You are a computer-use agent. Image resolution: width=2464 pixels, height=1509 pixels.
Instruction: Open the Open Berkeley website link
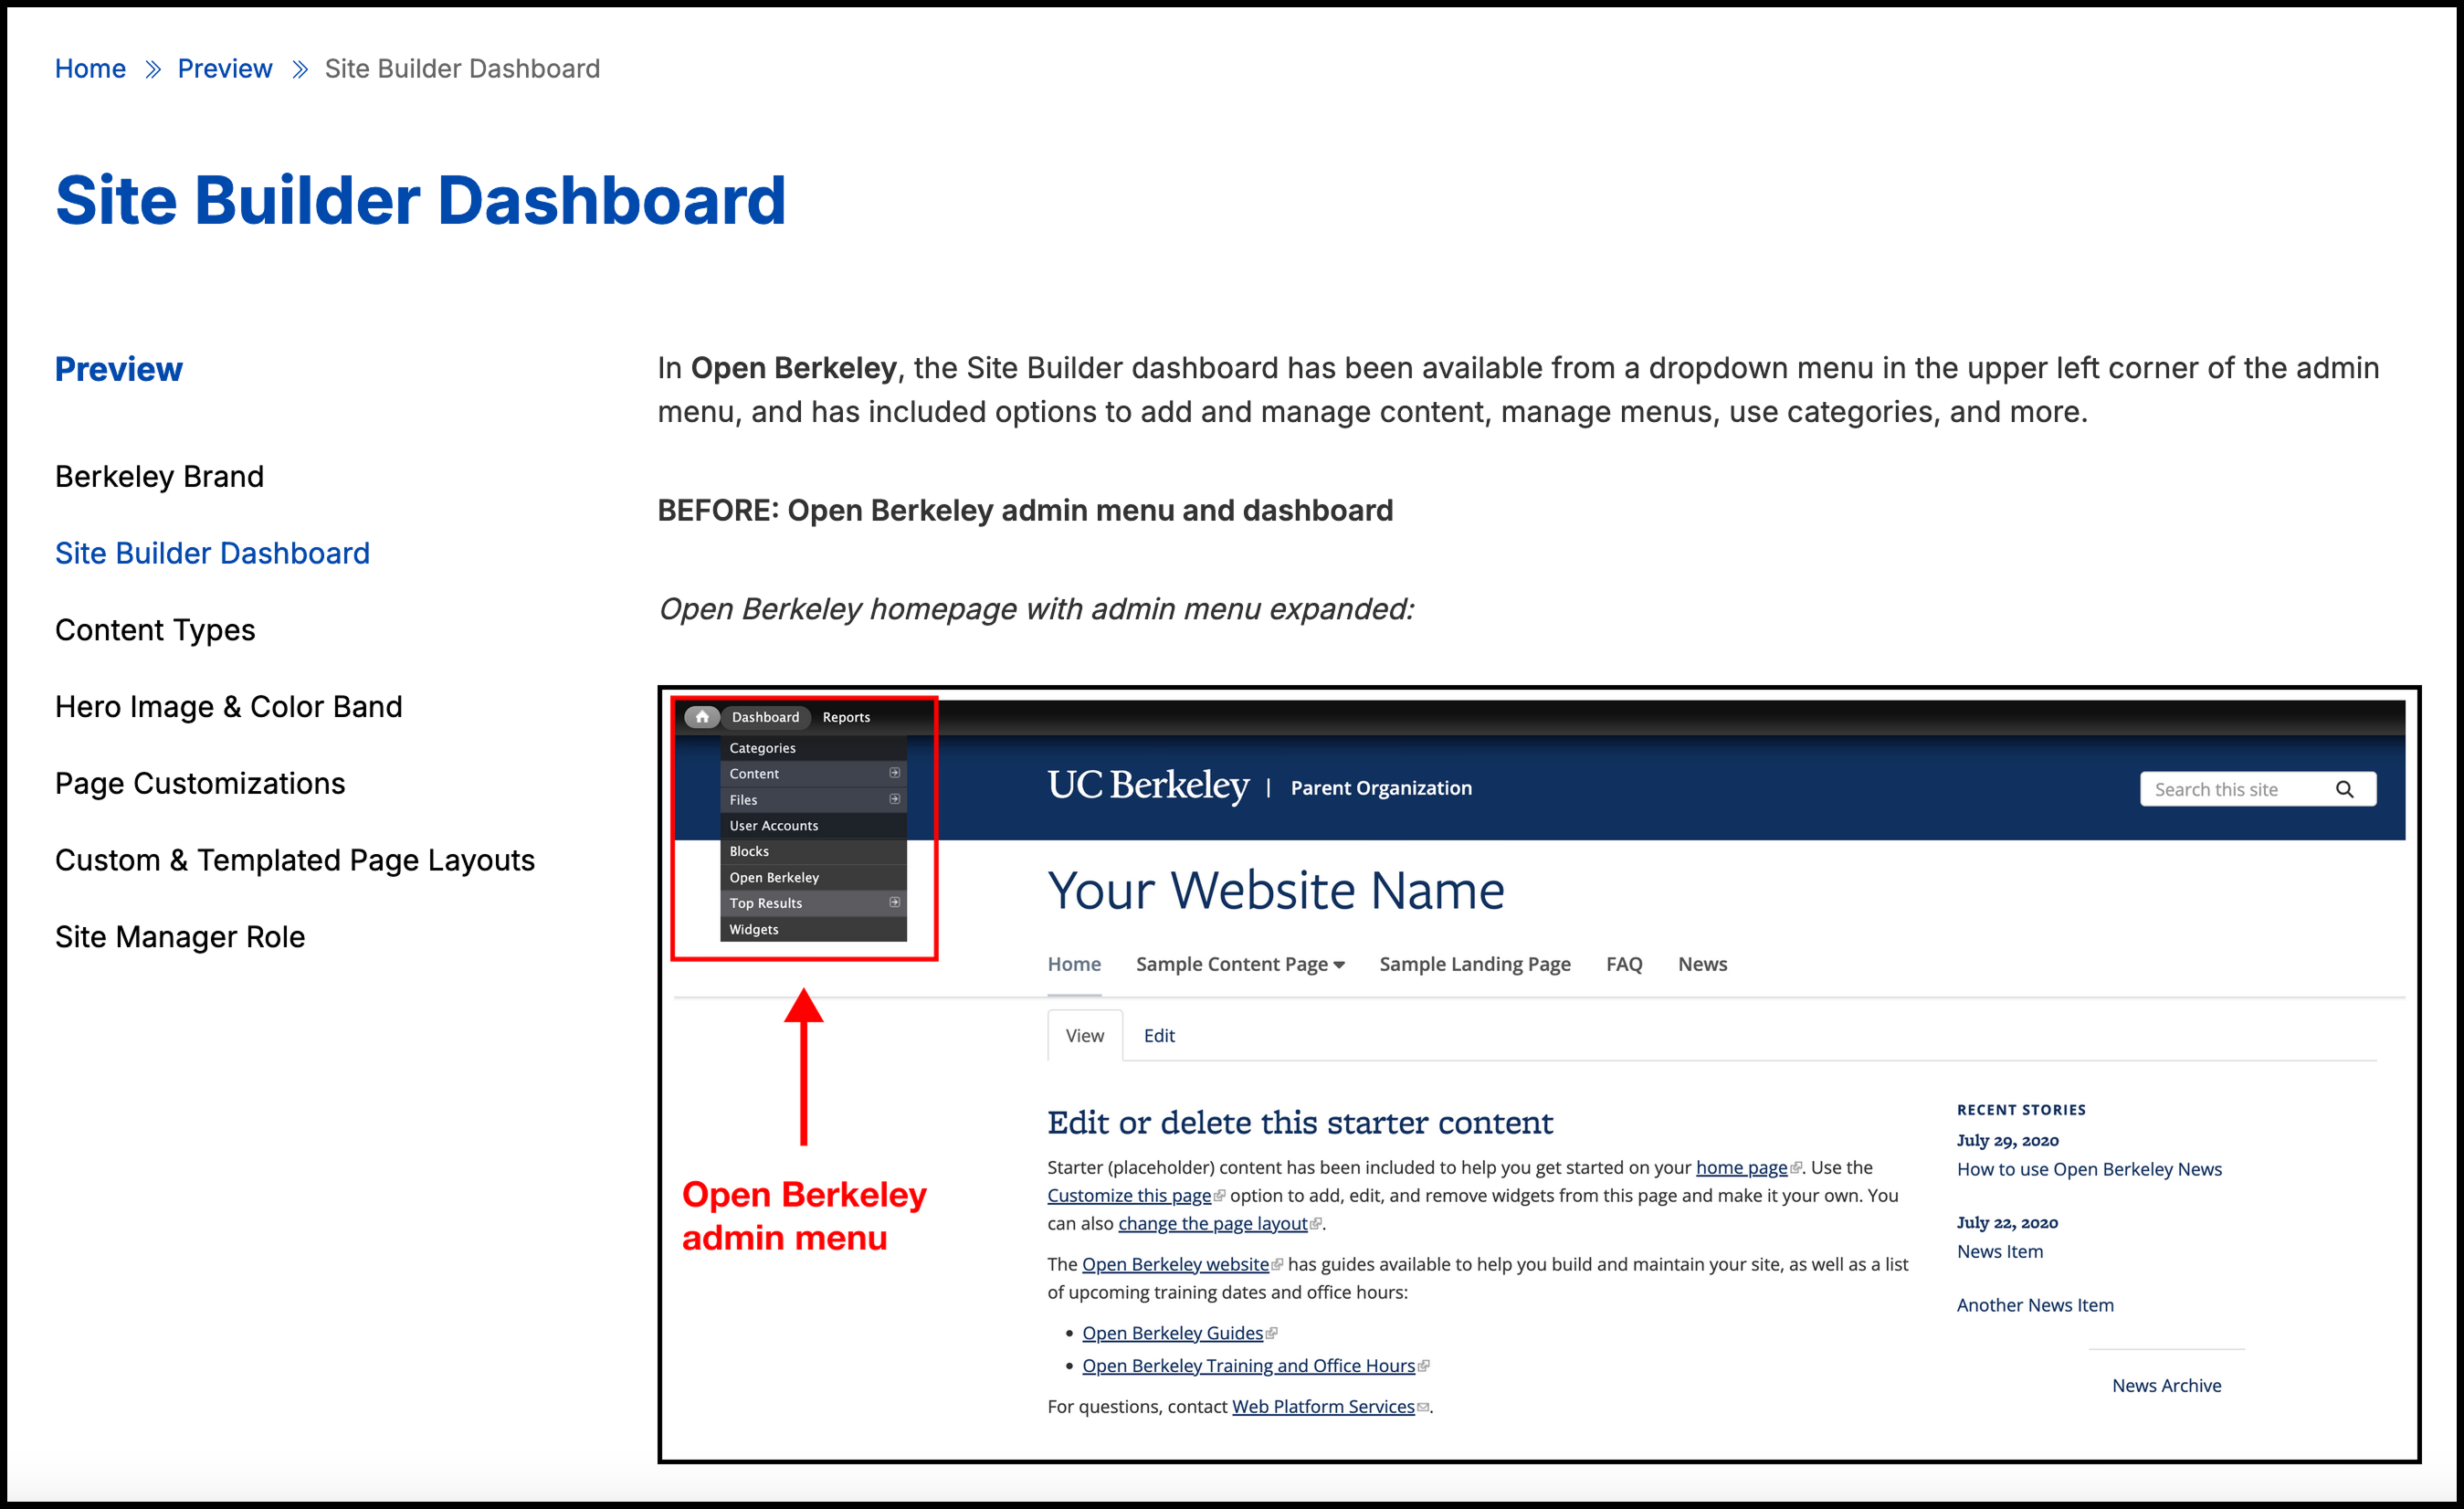pos(1175,1264)
